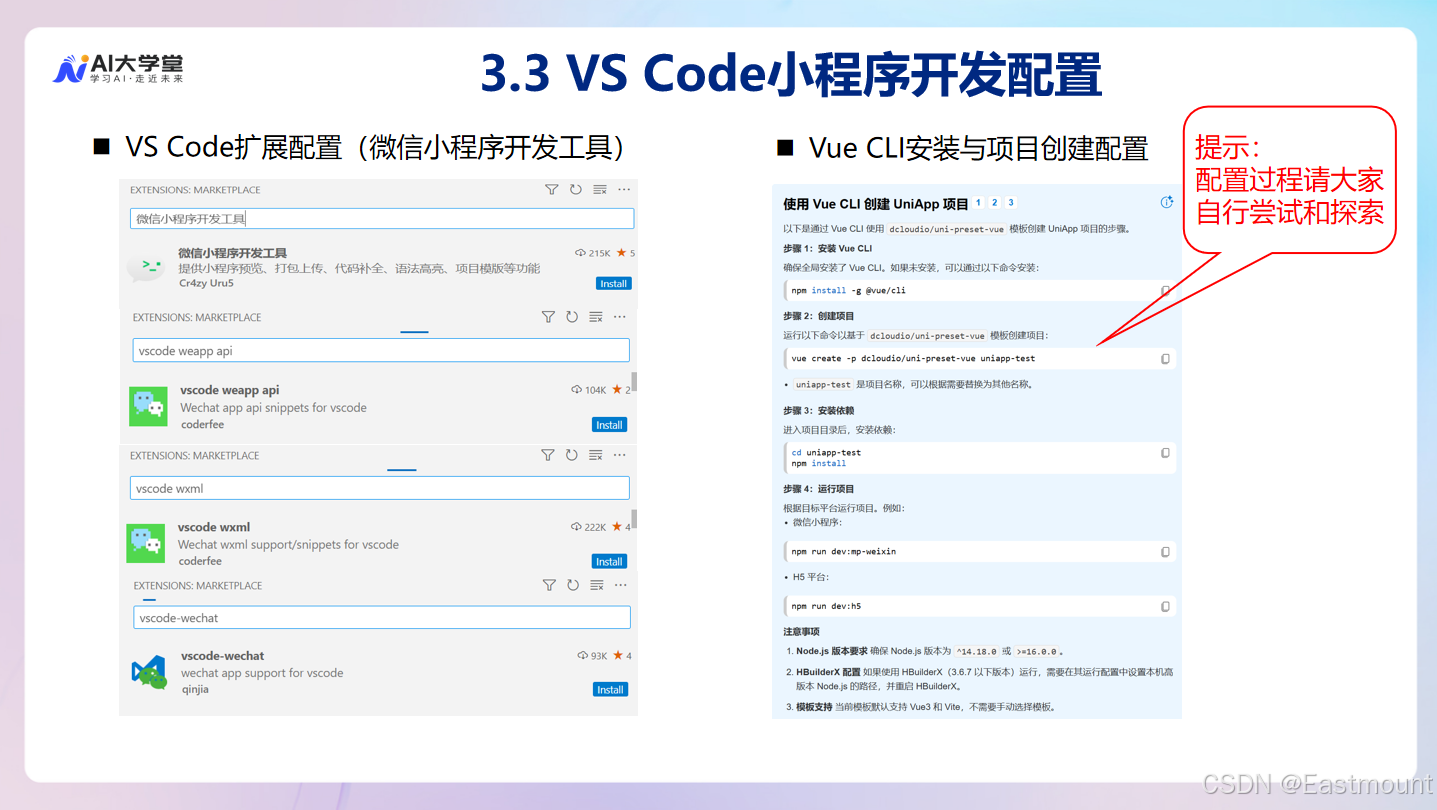
Task: Click clear results icon above vscode weapp api search
Action: tap(596, 317)
